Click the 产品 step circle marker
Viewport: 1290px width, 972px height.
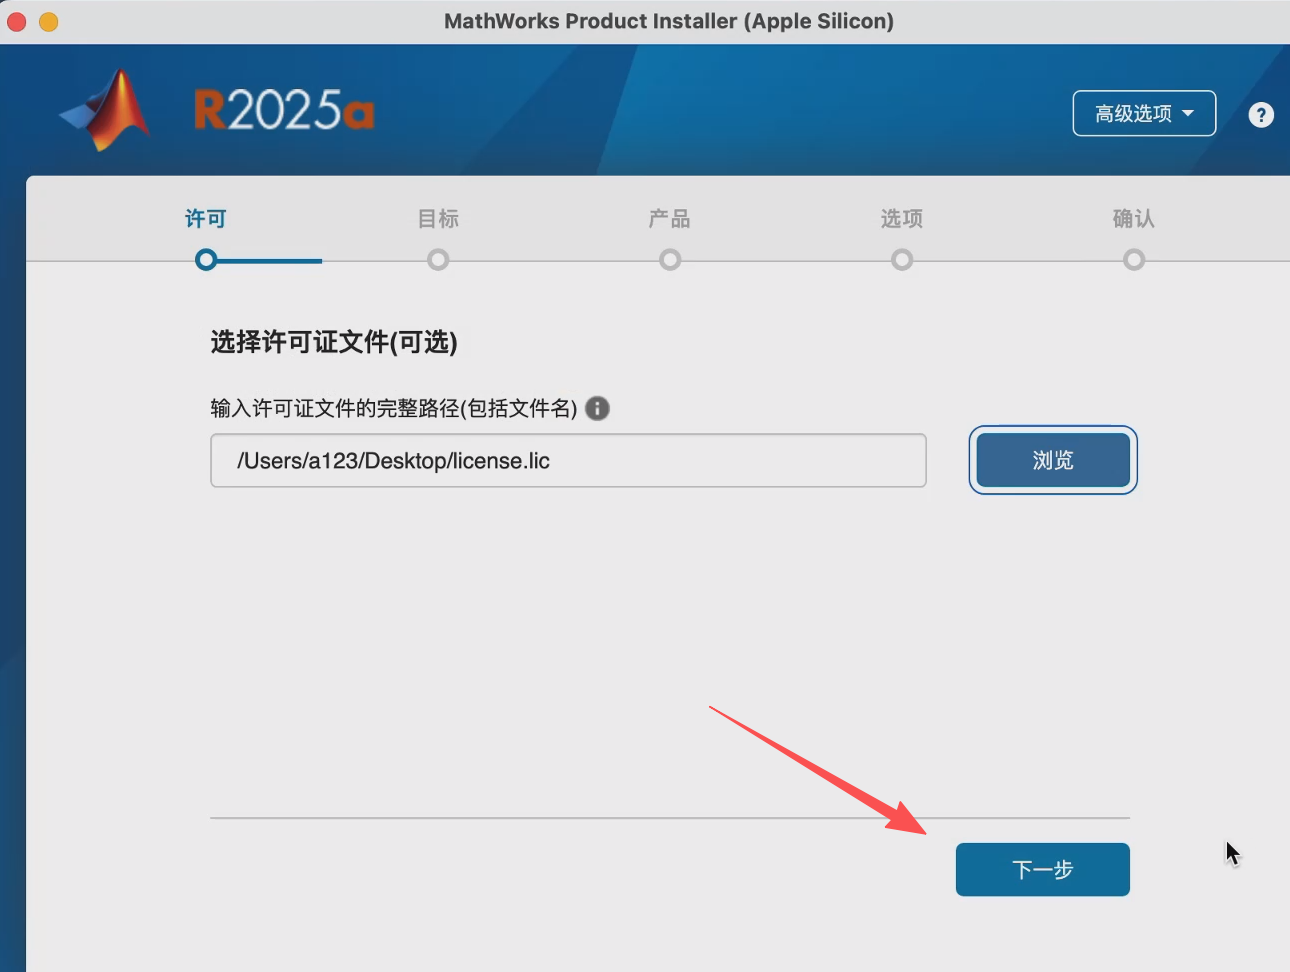coord(670,260)
